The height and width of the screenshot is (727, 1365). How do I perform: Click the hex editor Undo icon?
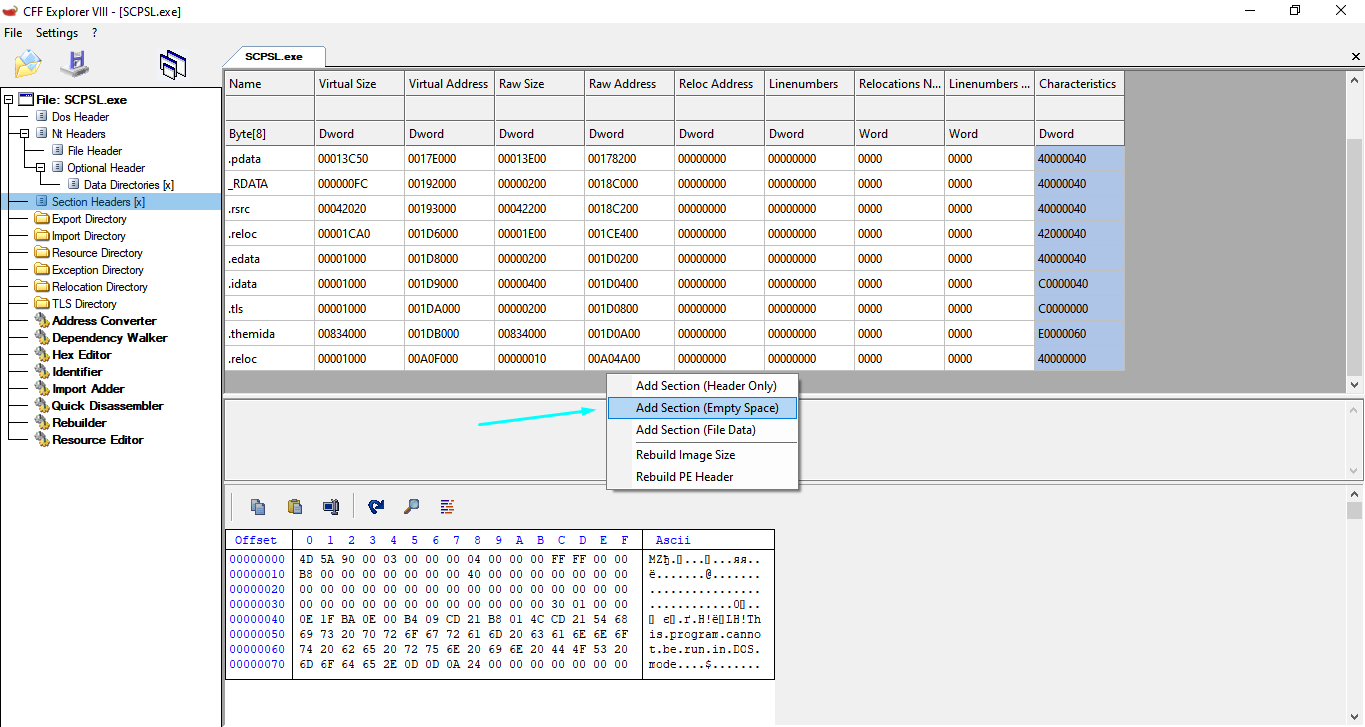376,506
